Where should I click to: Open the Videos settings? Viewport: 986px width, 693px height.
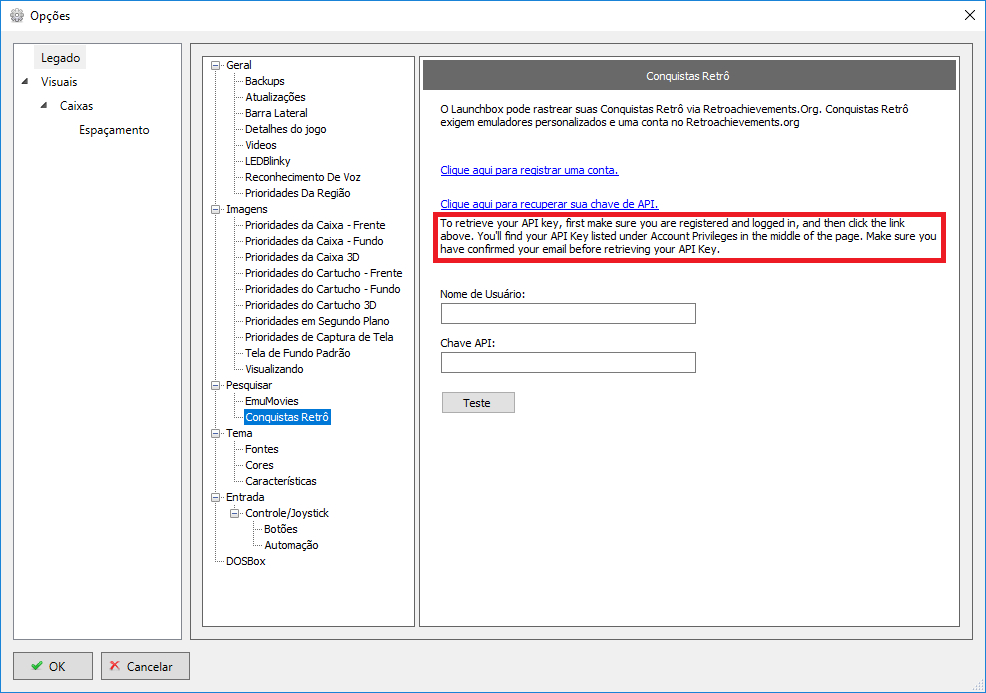pos(261,145)
